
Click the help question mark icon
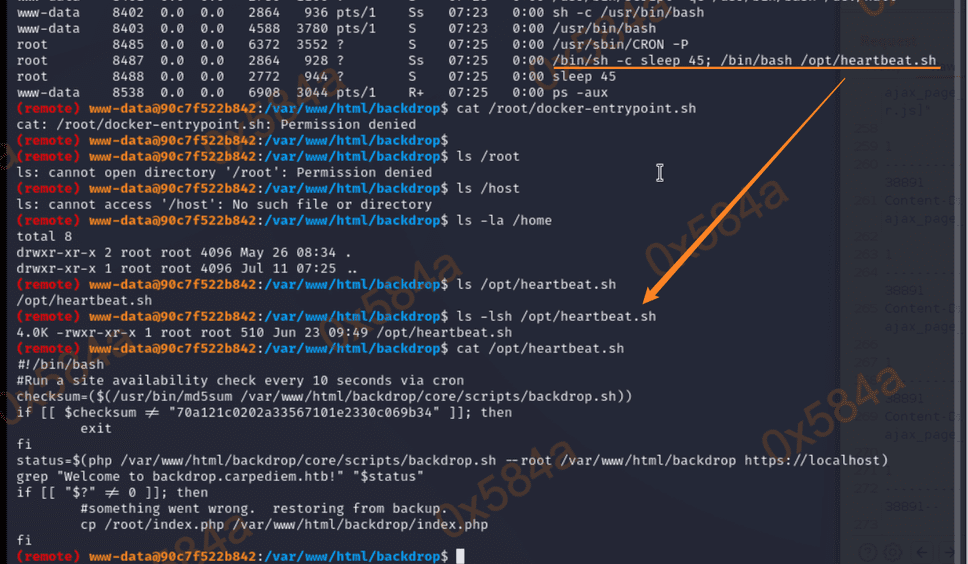[869, 551]
